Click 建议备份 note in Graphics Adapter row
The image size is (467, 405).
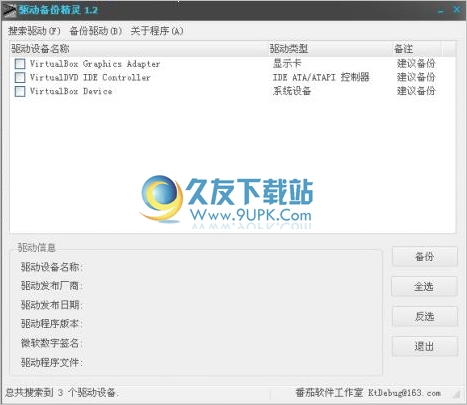(416, 63)
